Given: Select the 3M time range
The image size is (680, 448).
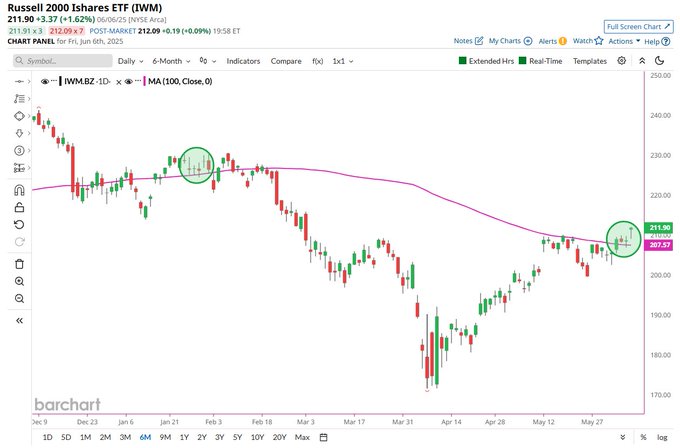Looking at the screenshot, I should tap(125, 437).
